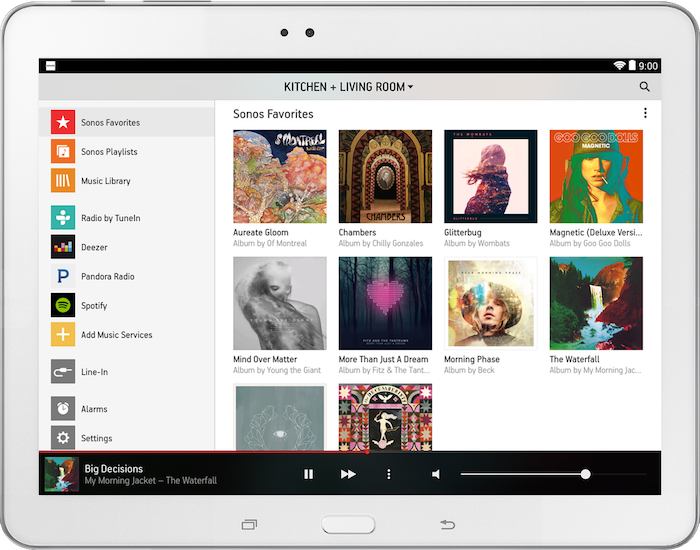Open the Spotify icon
This screenshot has width=700, height=550.
click(x=63, y=305)
